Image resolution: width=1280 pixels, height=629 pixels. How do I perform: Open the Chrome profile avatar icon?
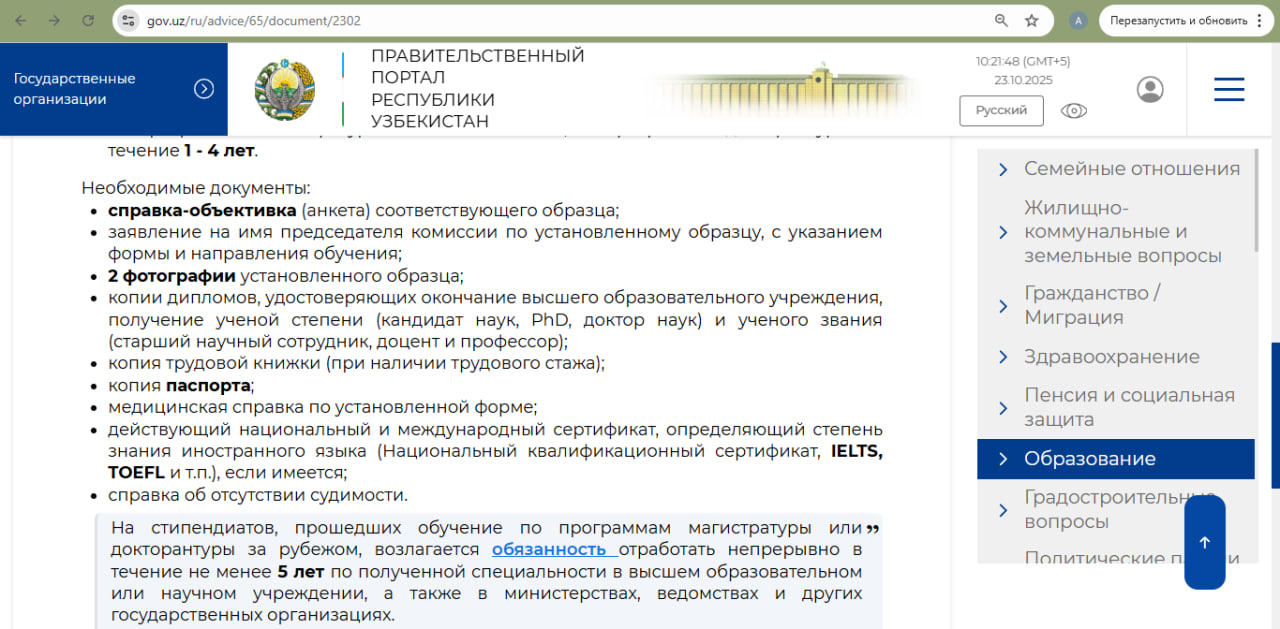1078,20
